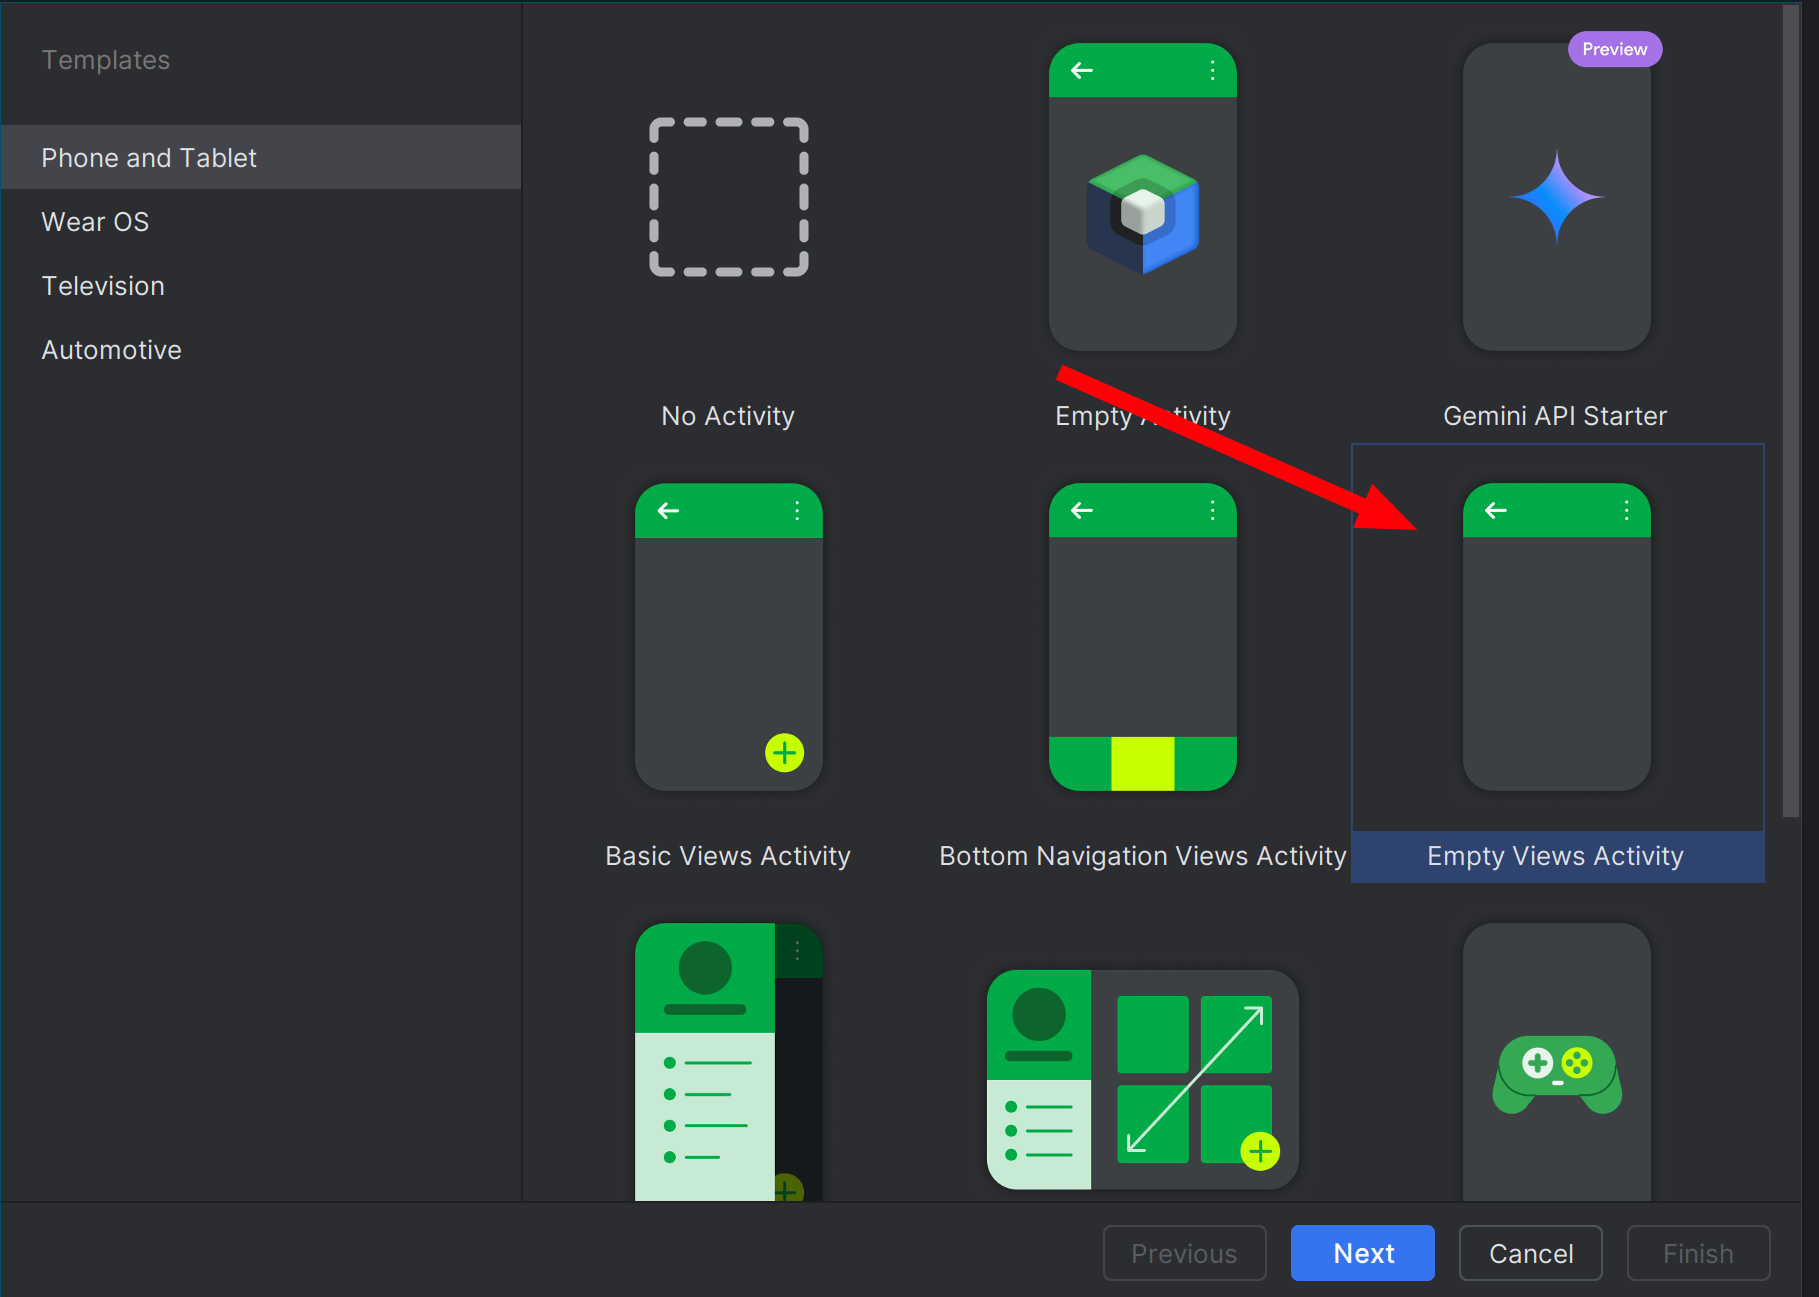Click the green gamepad icon
The height and width of the screenshot is (1297, 1819).
[1556, 1074]
